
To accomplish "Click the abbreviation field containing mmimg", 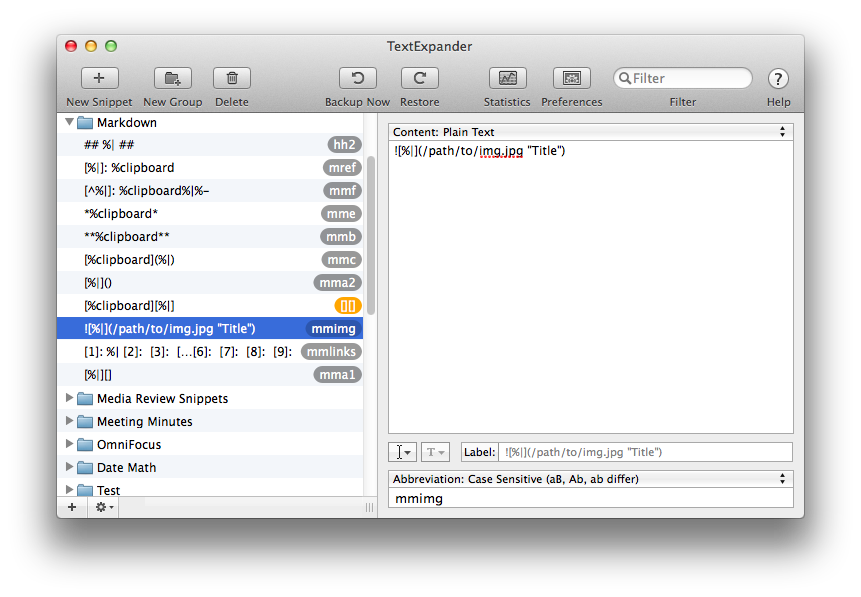I will [590, 499].
